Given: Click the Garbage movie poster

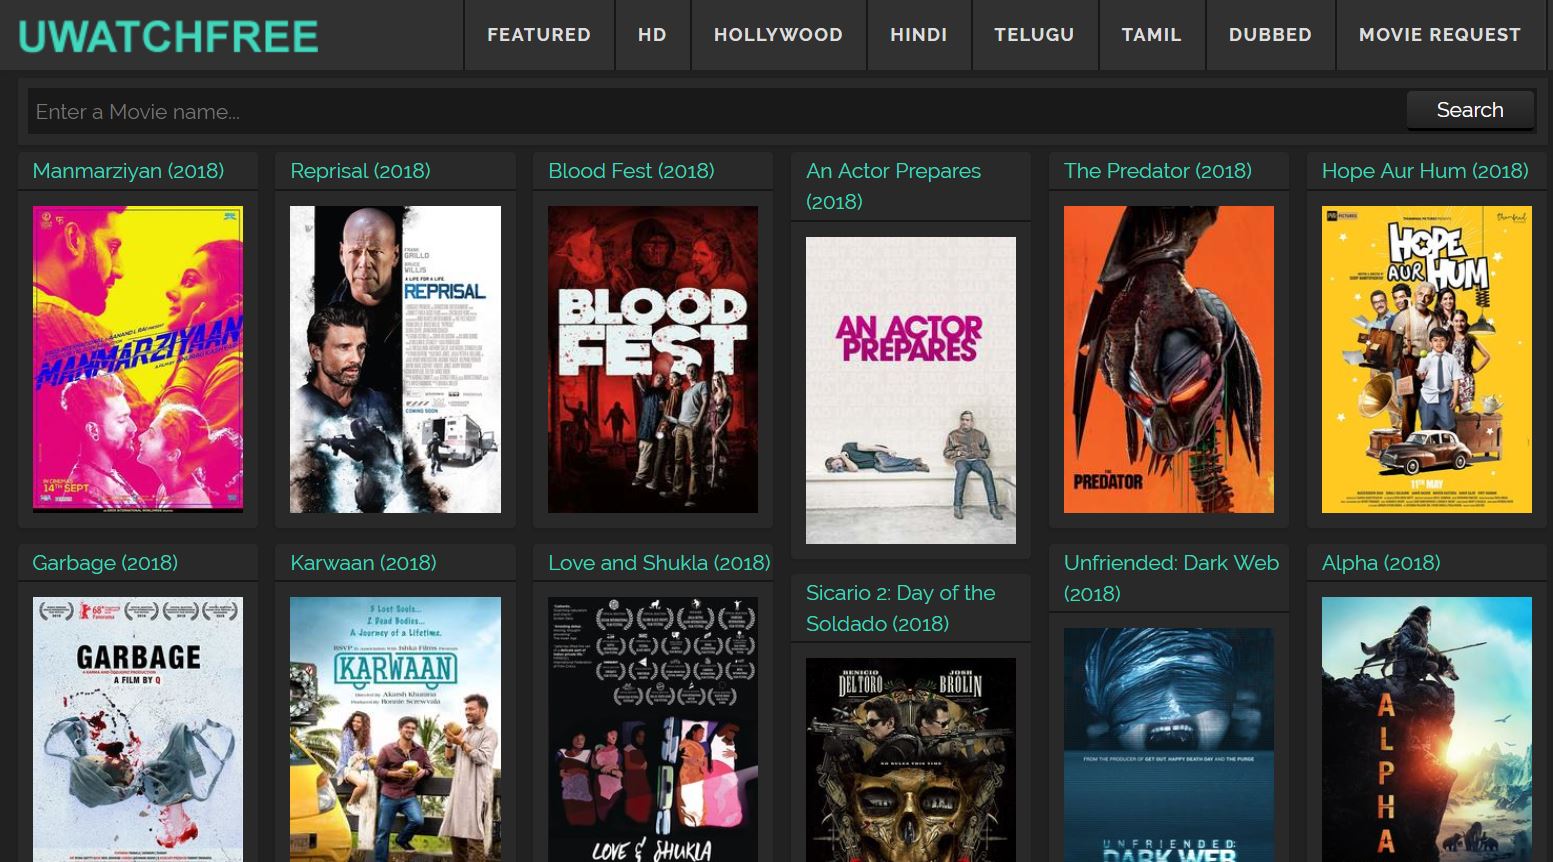Looking at the screenshot, I should 138,728.
